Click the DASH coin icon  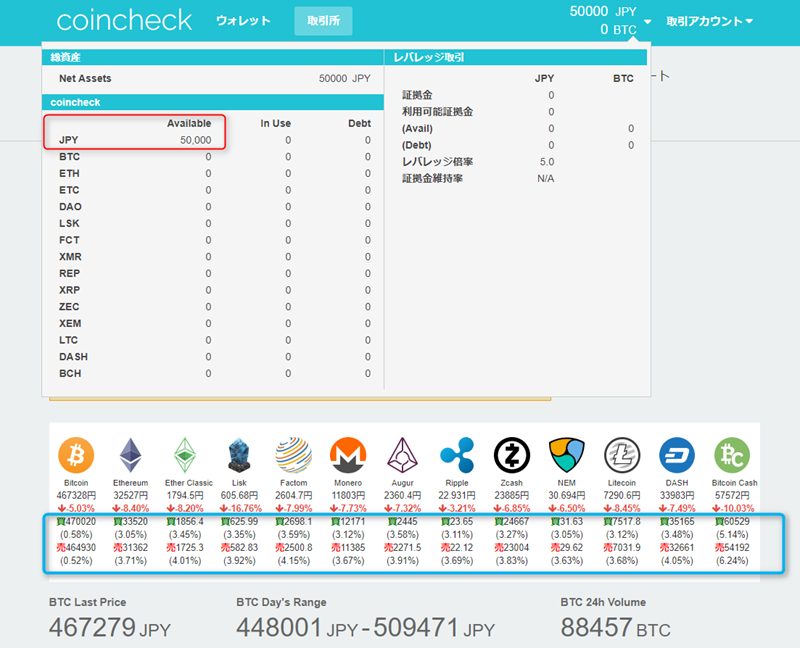pos(677,455)
